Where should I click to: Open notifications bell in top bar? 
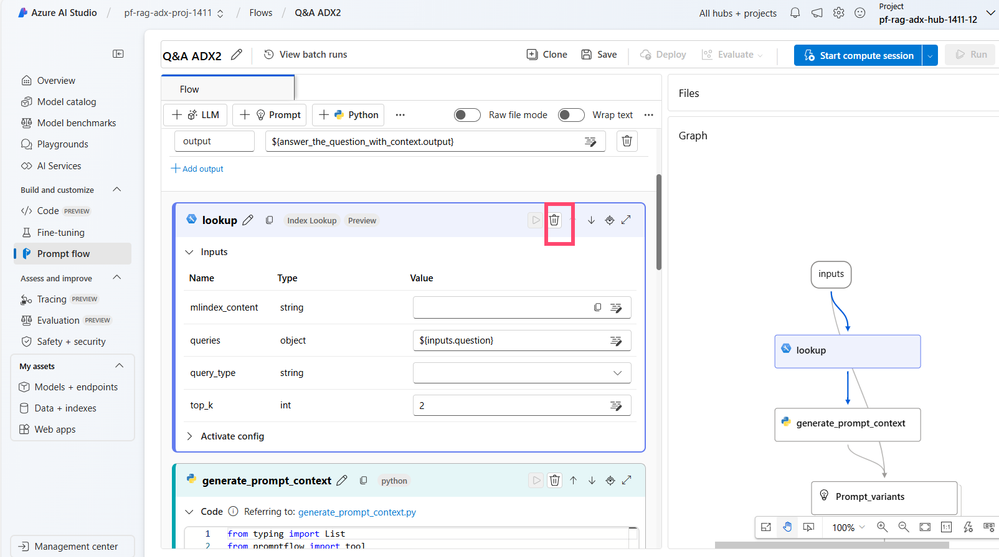click(x=794, y=13)
